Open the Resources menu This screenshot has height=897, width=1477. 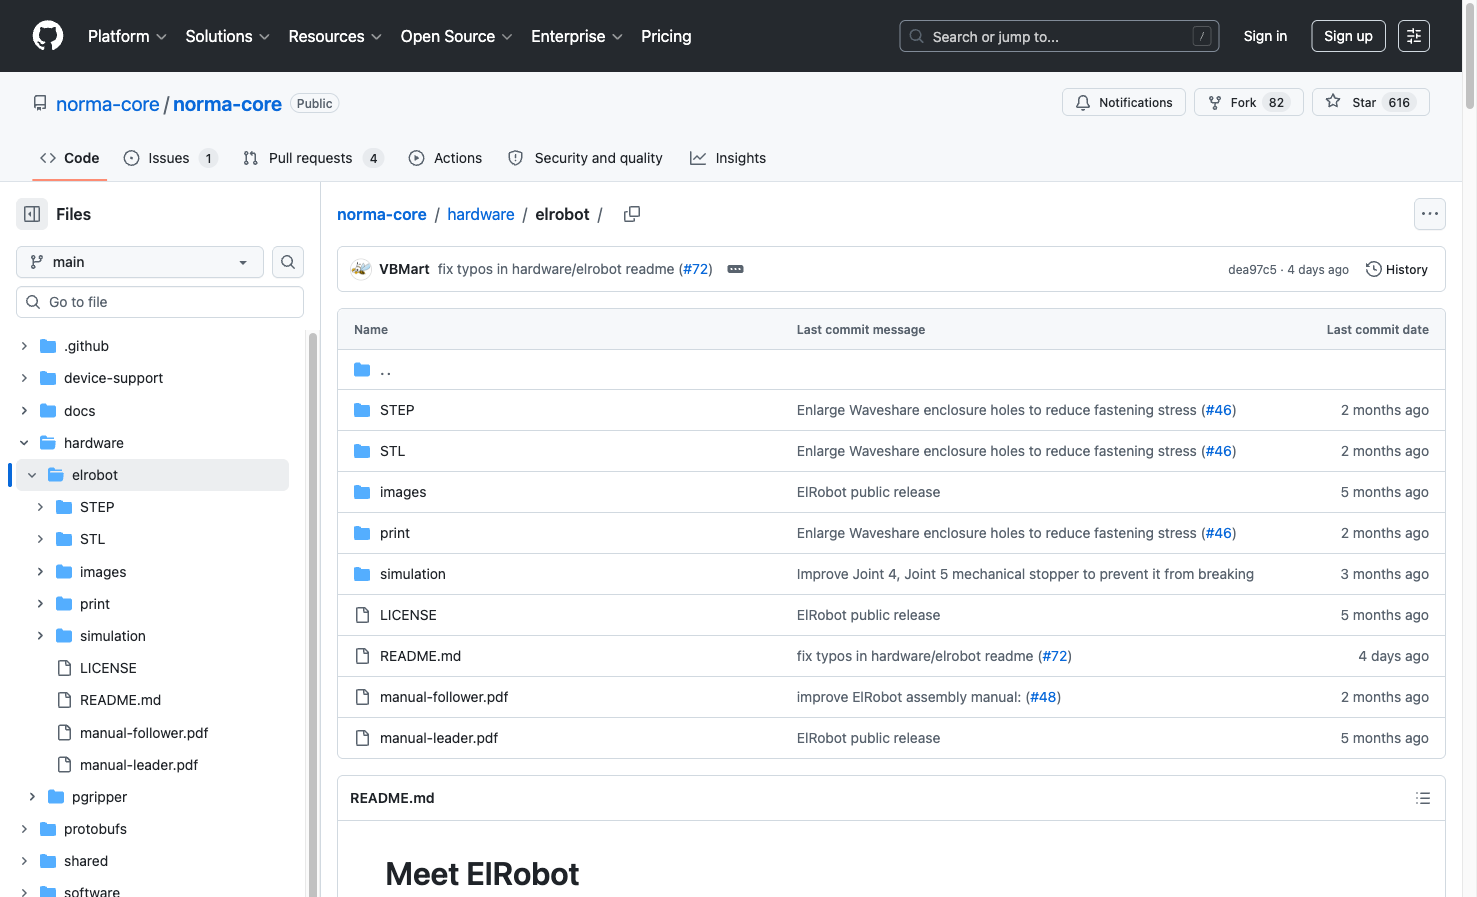tap(335, 36)
